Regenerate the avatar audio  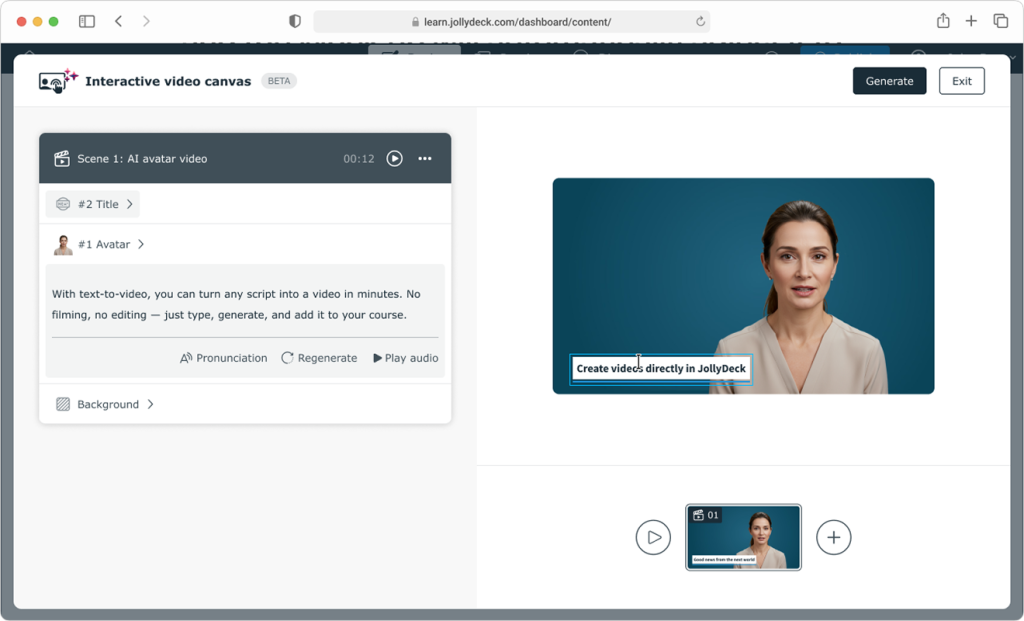pyautogui.click(x=319, y=358)
